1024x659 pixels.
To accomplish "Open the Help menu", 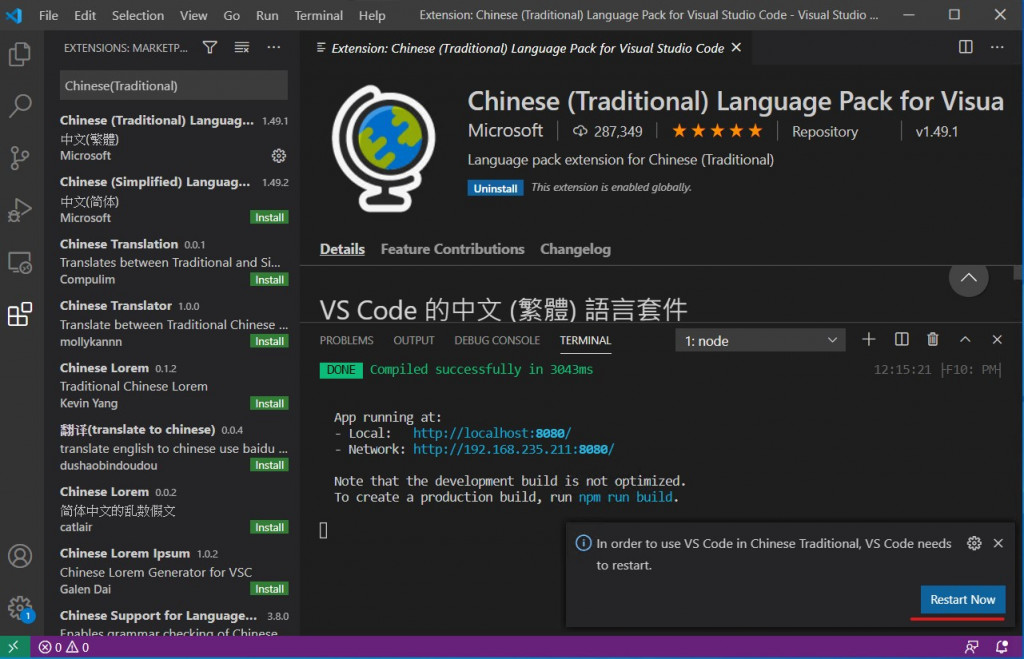I will (x=372, y=15).
